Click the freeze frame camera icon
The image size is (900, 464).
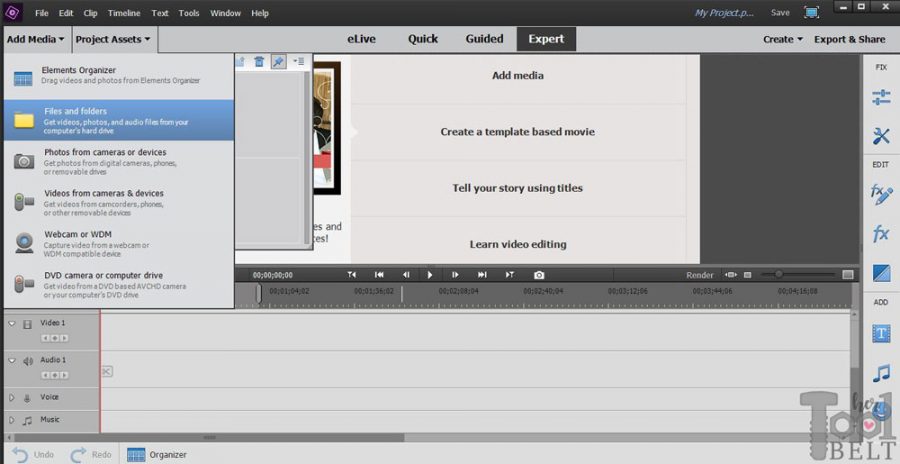(x=539, y=275)
